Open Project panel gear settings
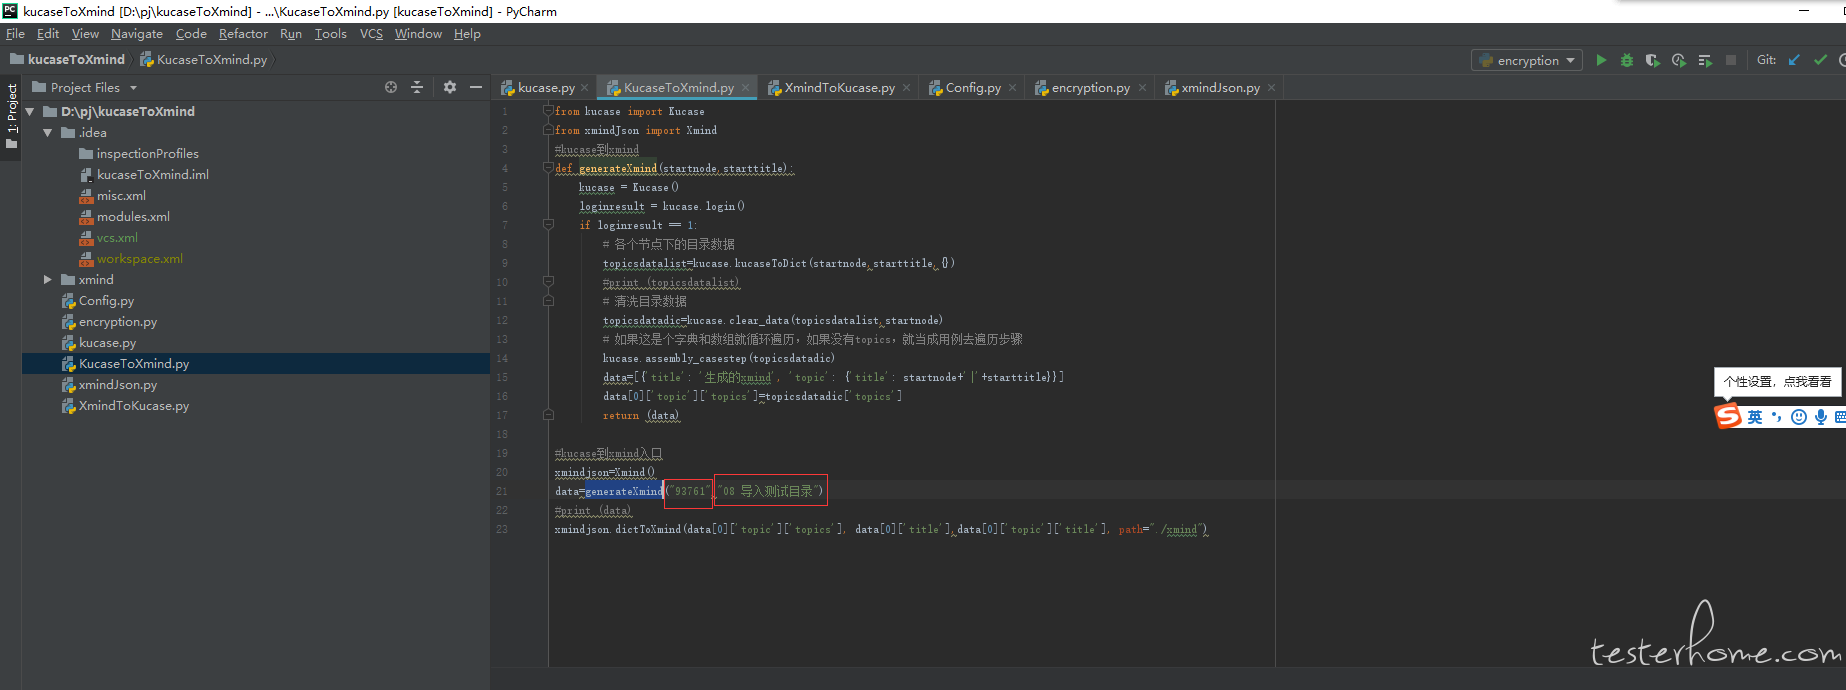The height and width of the screenshot is (690, 1846). [450, 87]
